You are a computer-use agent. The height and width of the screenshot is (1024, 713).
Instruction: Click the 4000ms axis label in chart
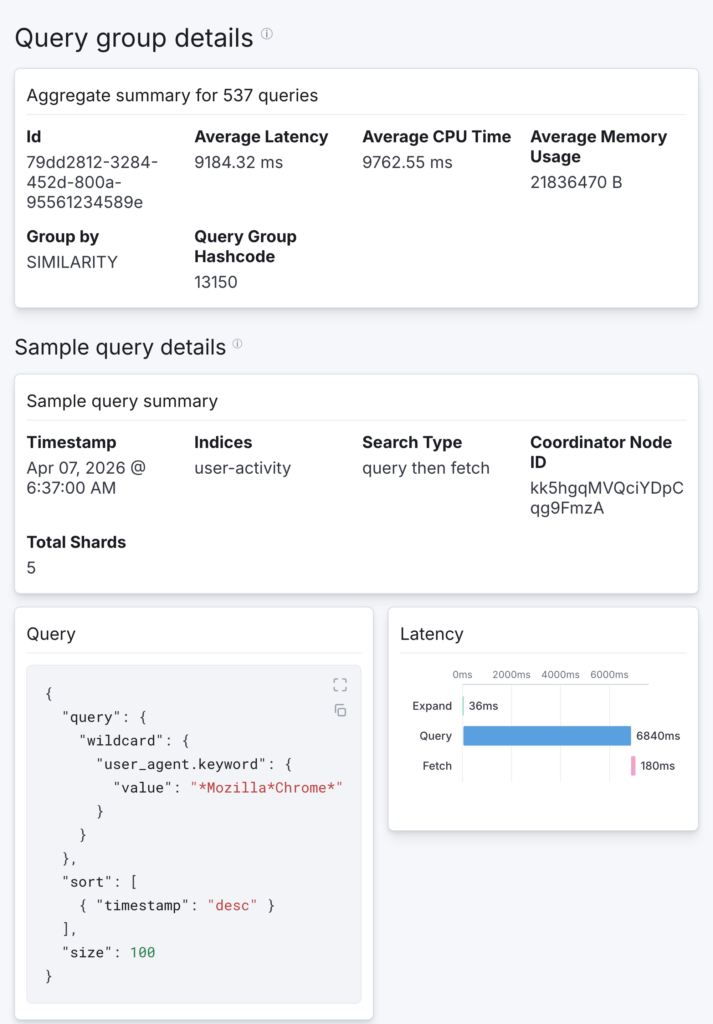pos(560,675)
